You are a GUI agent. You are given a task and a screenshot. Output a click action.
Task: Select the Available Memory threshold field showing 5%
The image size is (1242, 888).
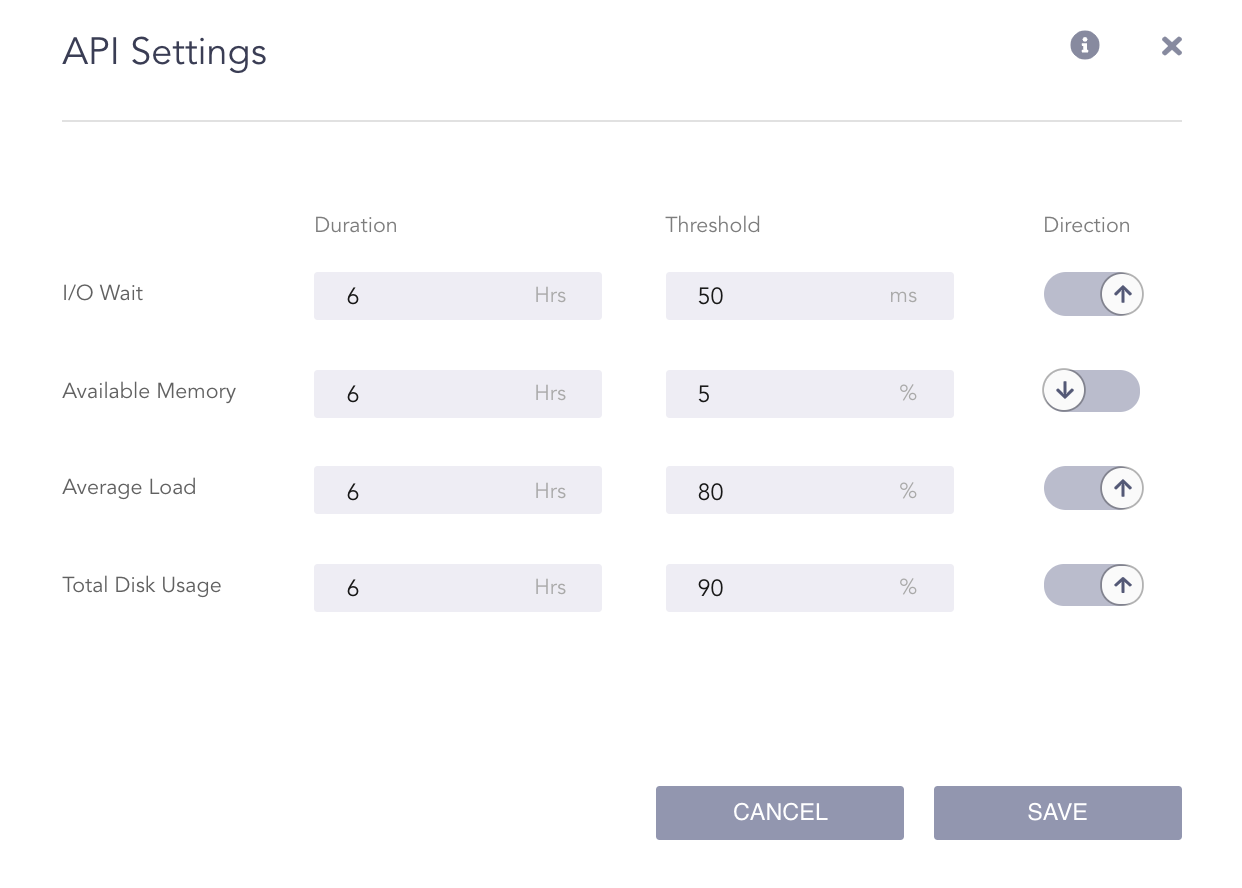[809, 394]
